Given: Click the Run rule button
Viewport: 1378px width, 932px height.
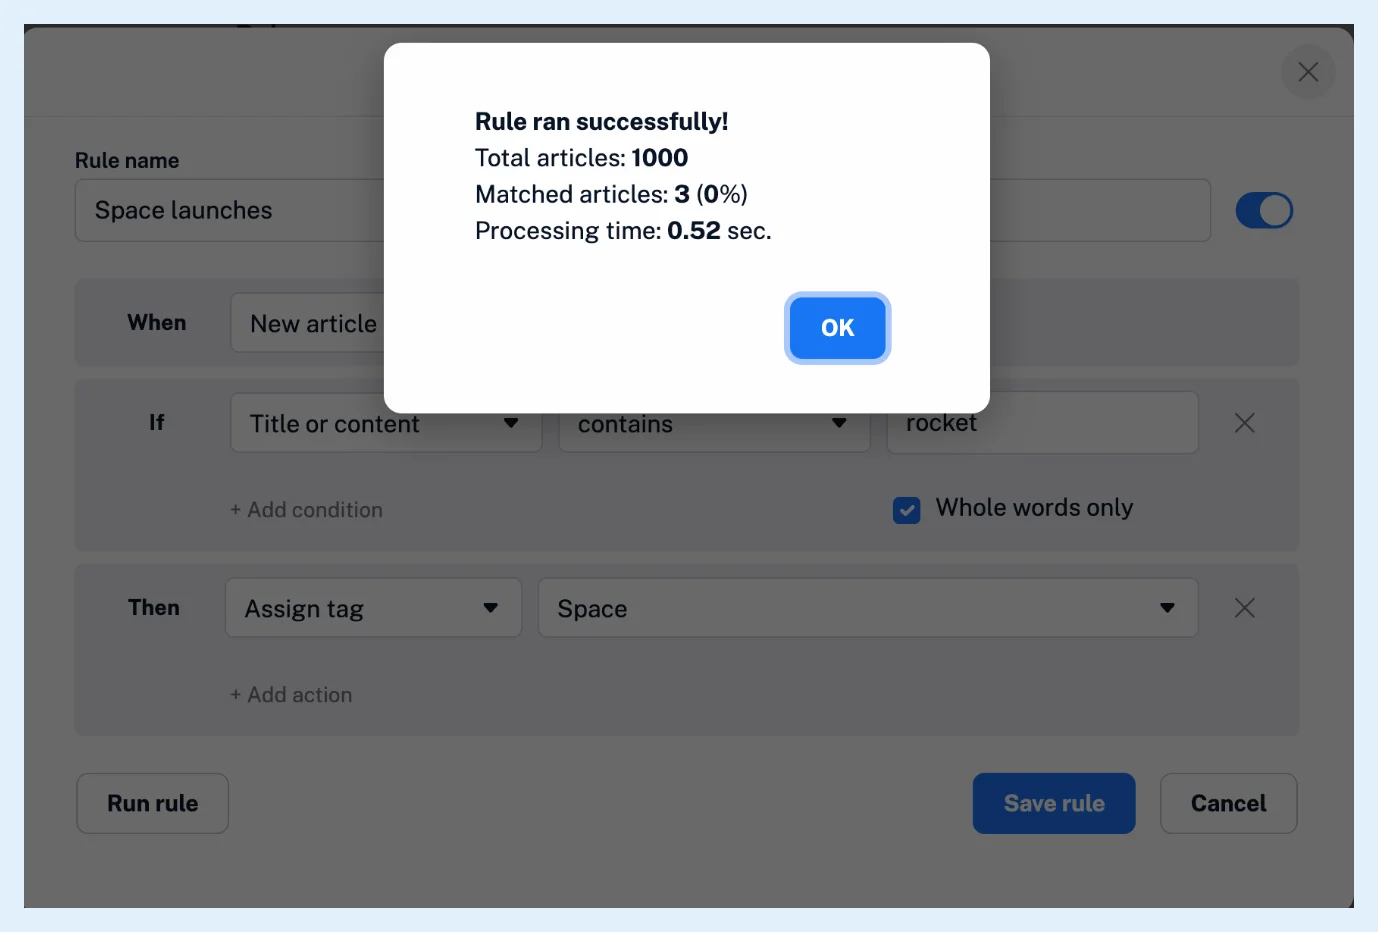Looking at the screenshot, I should click(153, 803).
